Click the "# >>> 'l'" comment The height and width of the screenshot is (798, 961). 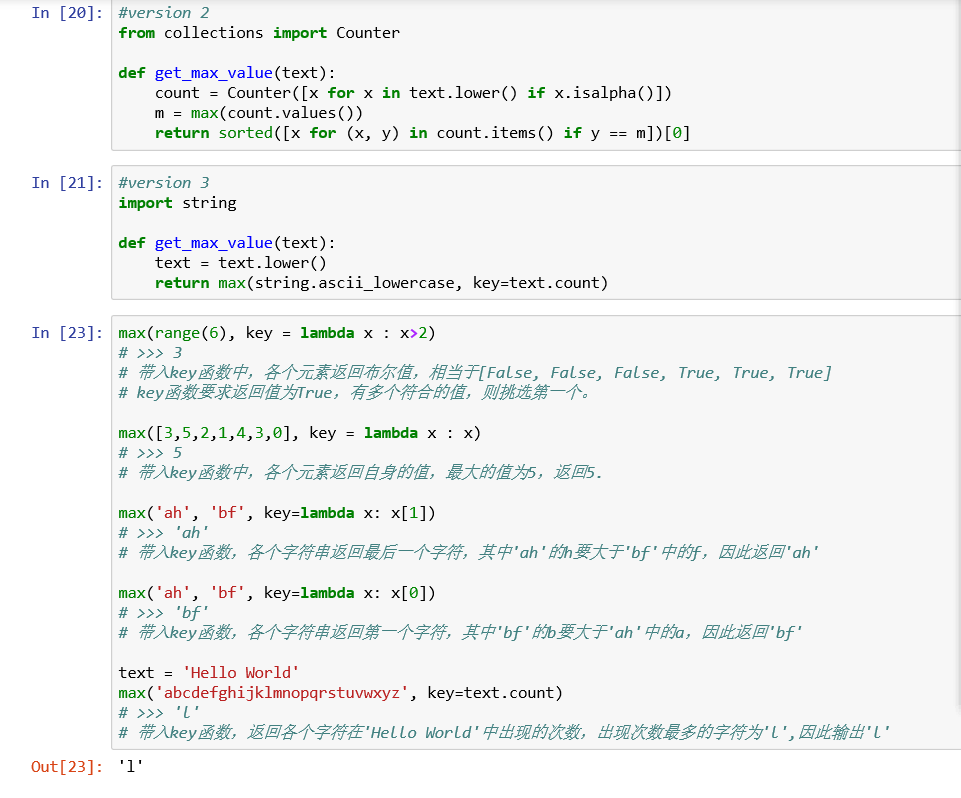159,713
